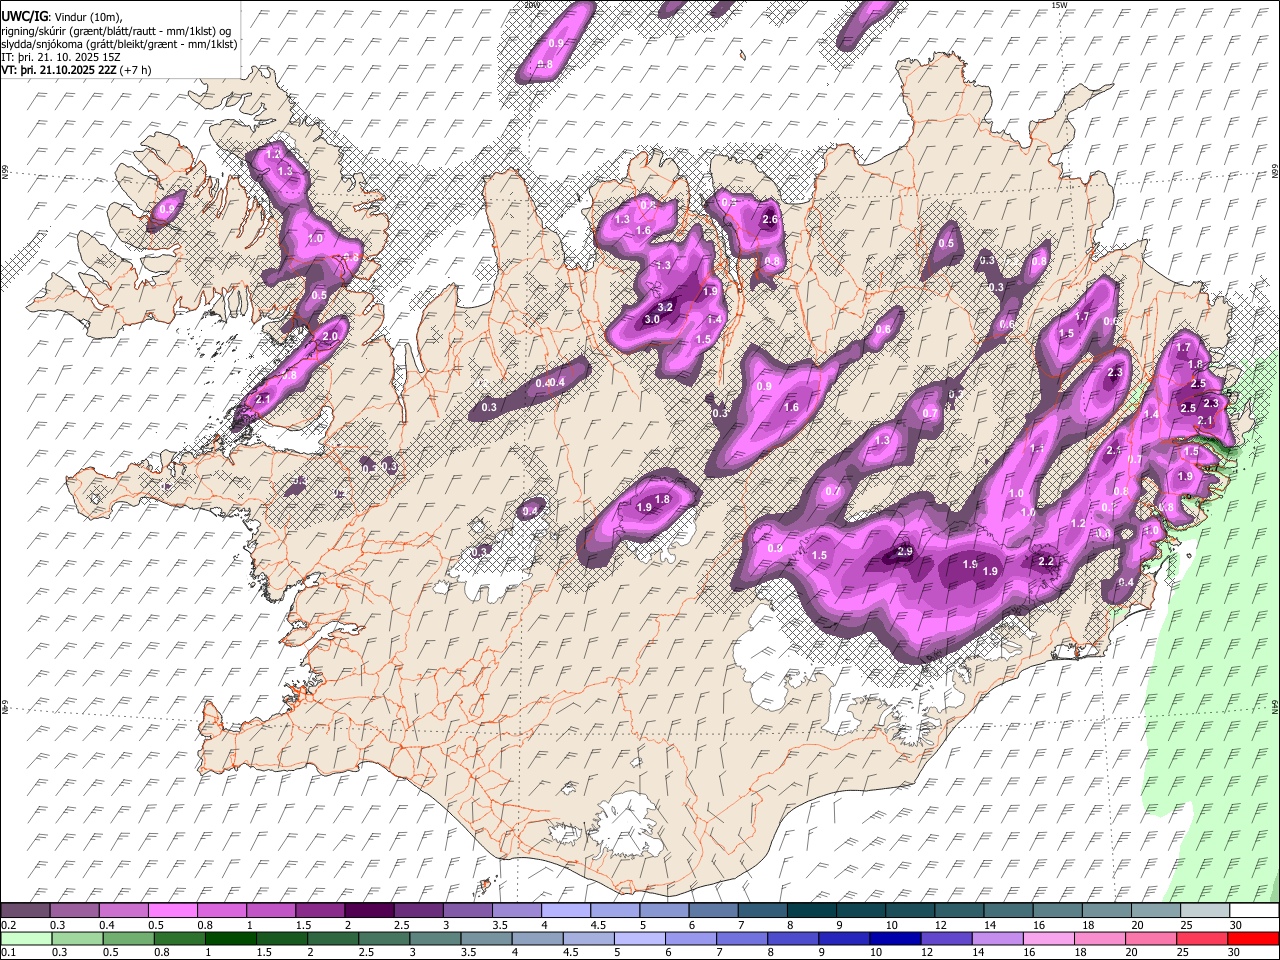Click the '0.1' number under the rain scale
Screen dimensions: 1280x960
8,953
